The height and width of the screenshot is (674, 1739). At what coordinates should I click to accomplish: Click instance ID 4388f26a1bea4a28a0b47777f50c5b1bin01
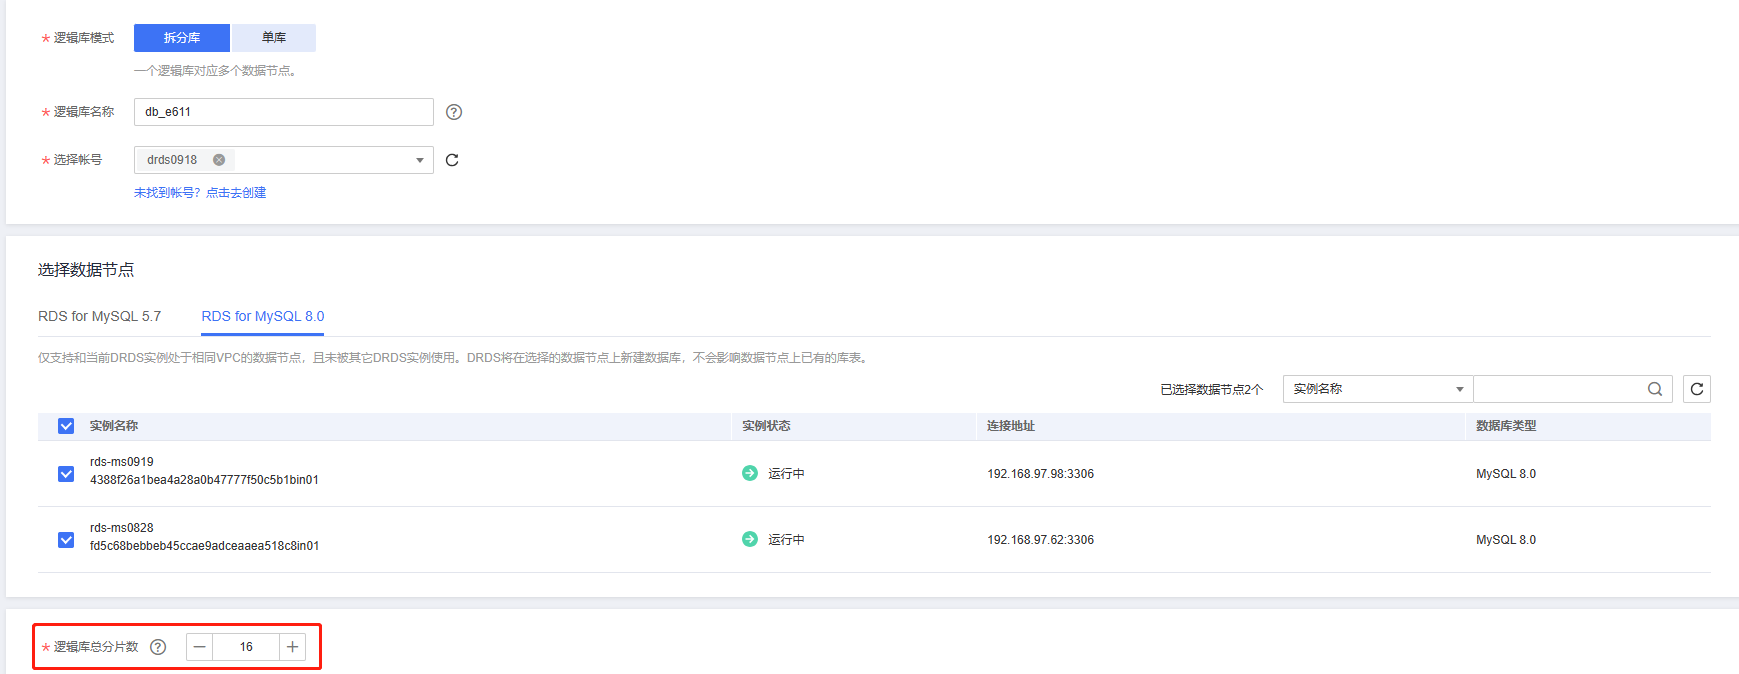point(205,480)
